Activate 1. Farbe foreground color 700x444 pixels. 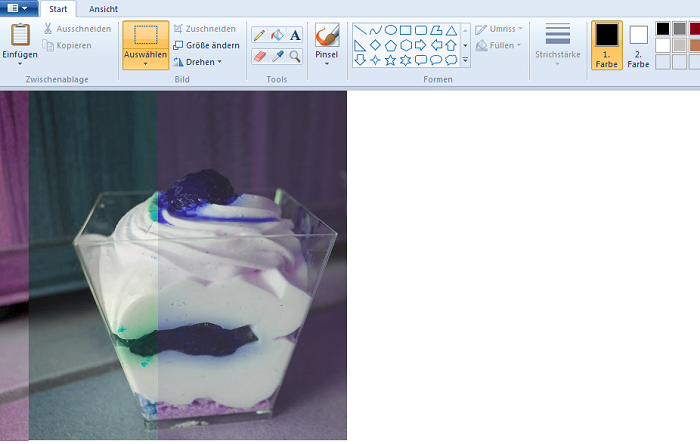coord(607,45)
